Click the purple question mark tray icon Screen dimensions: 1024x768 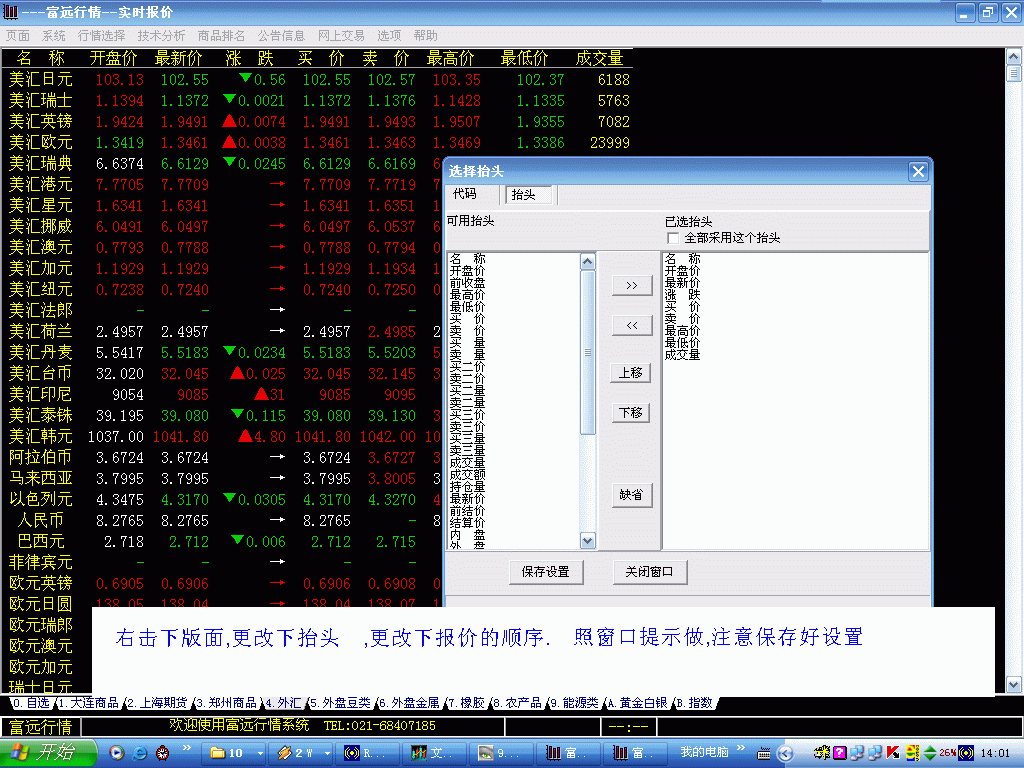pos(840,753)
